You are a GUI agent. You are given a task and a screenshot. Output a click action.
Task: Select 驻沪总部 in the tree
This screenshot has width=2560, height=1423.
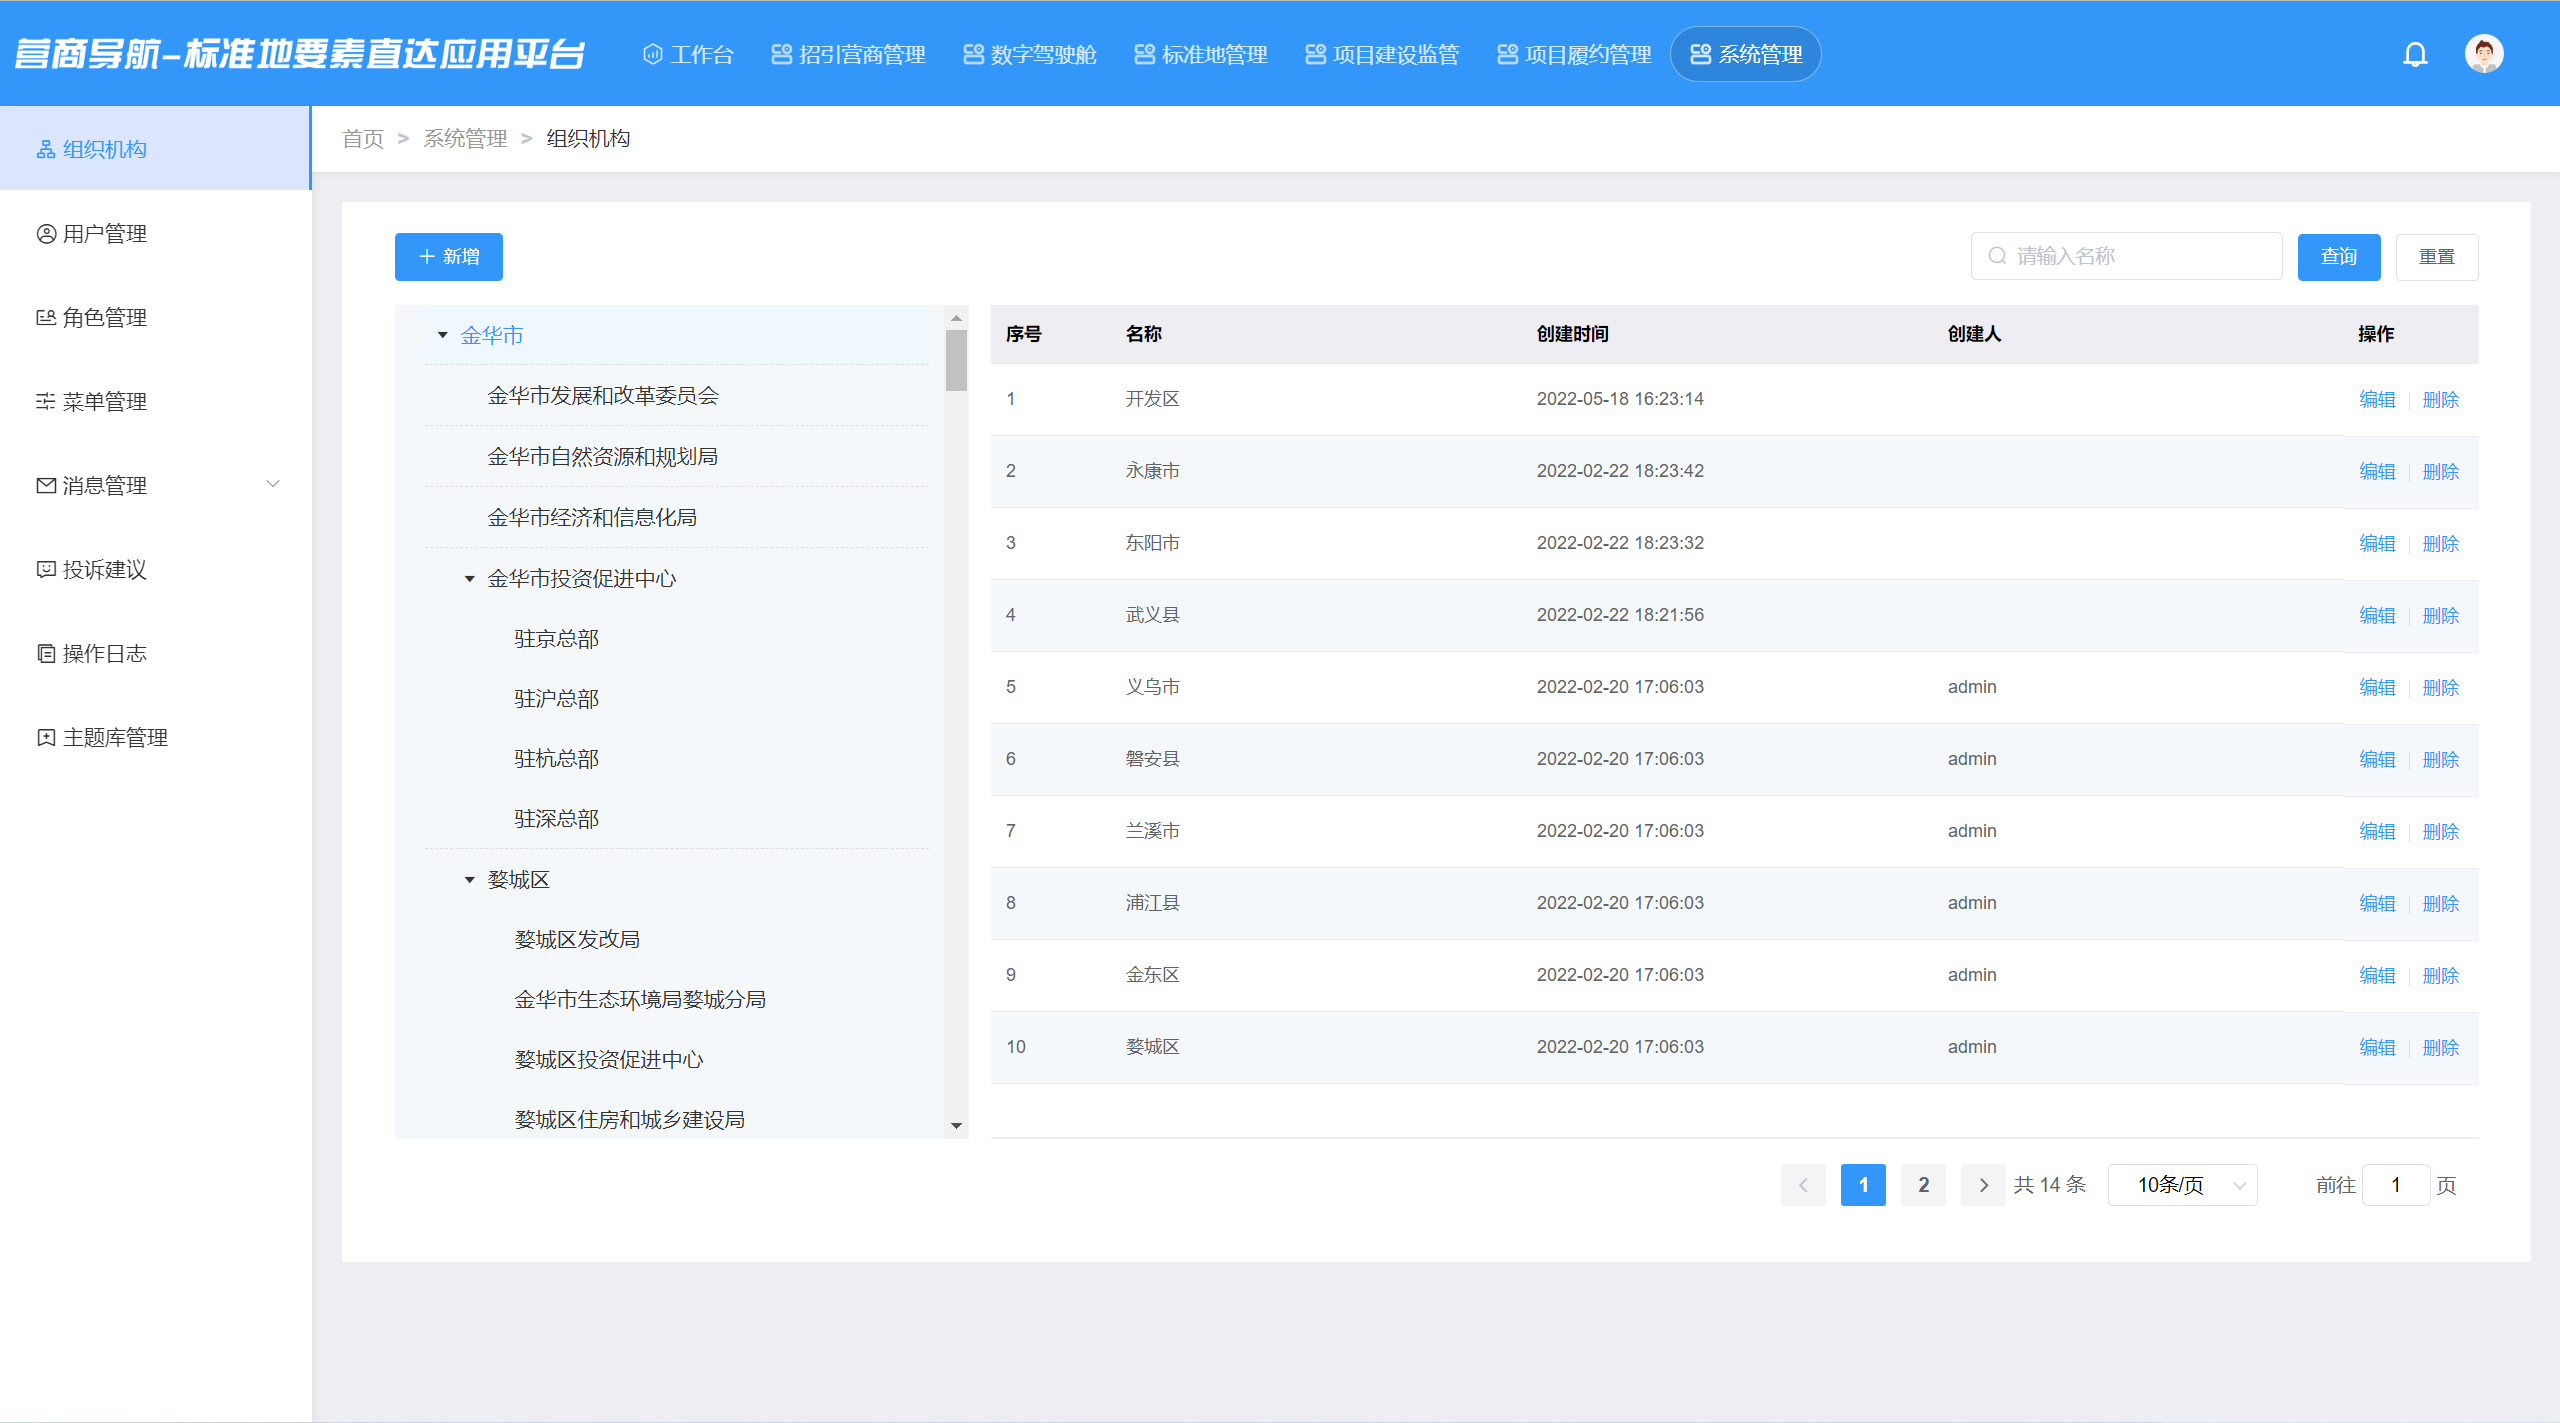pyautogui.click(x=557, y=699)
